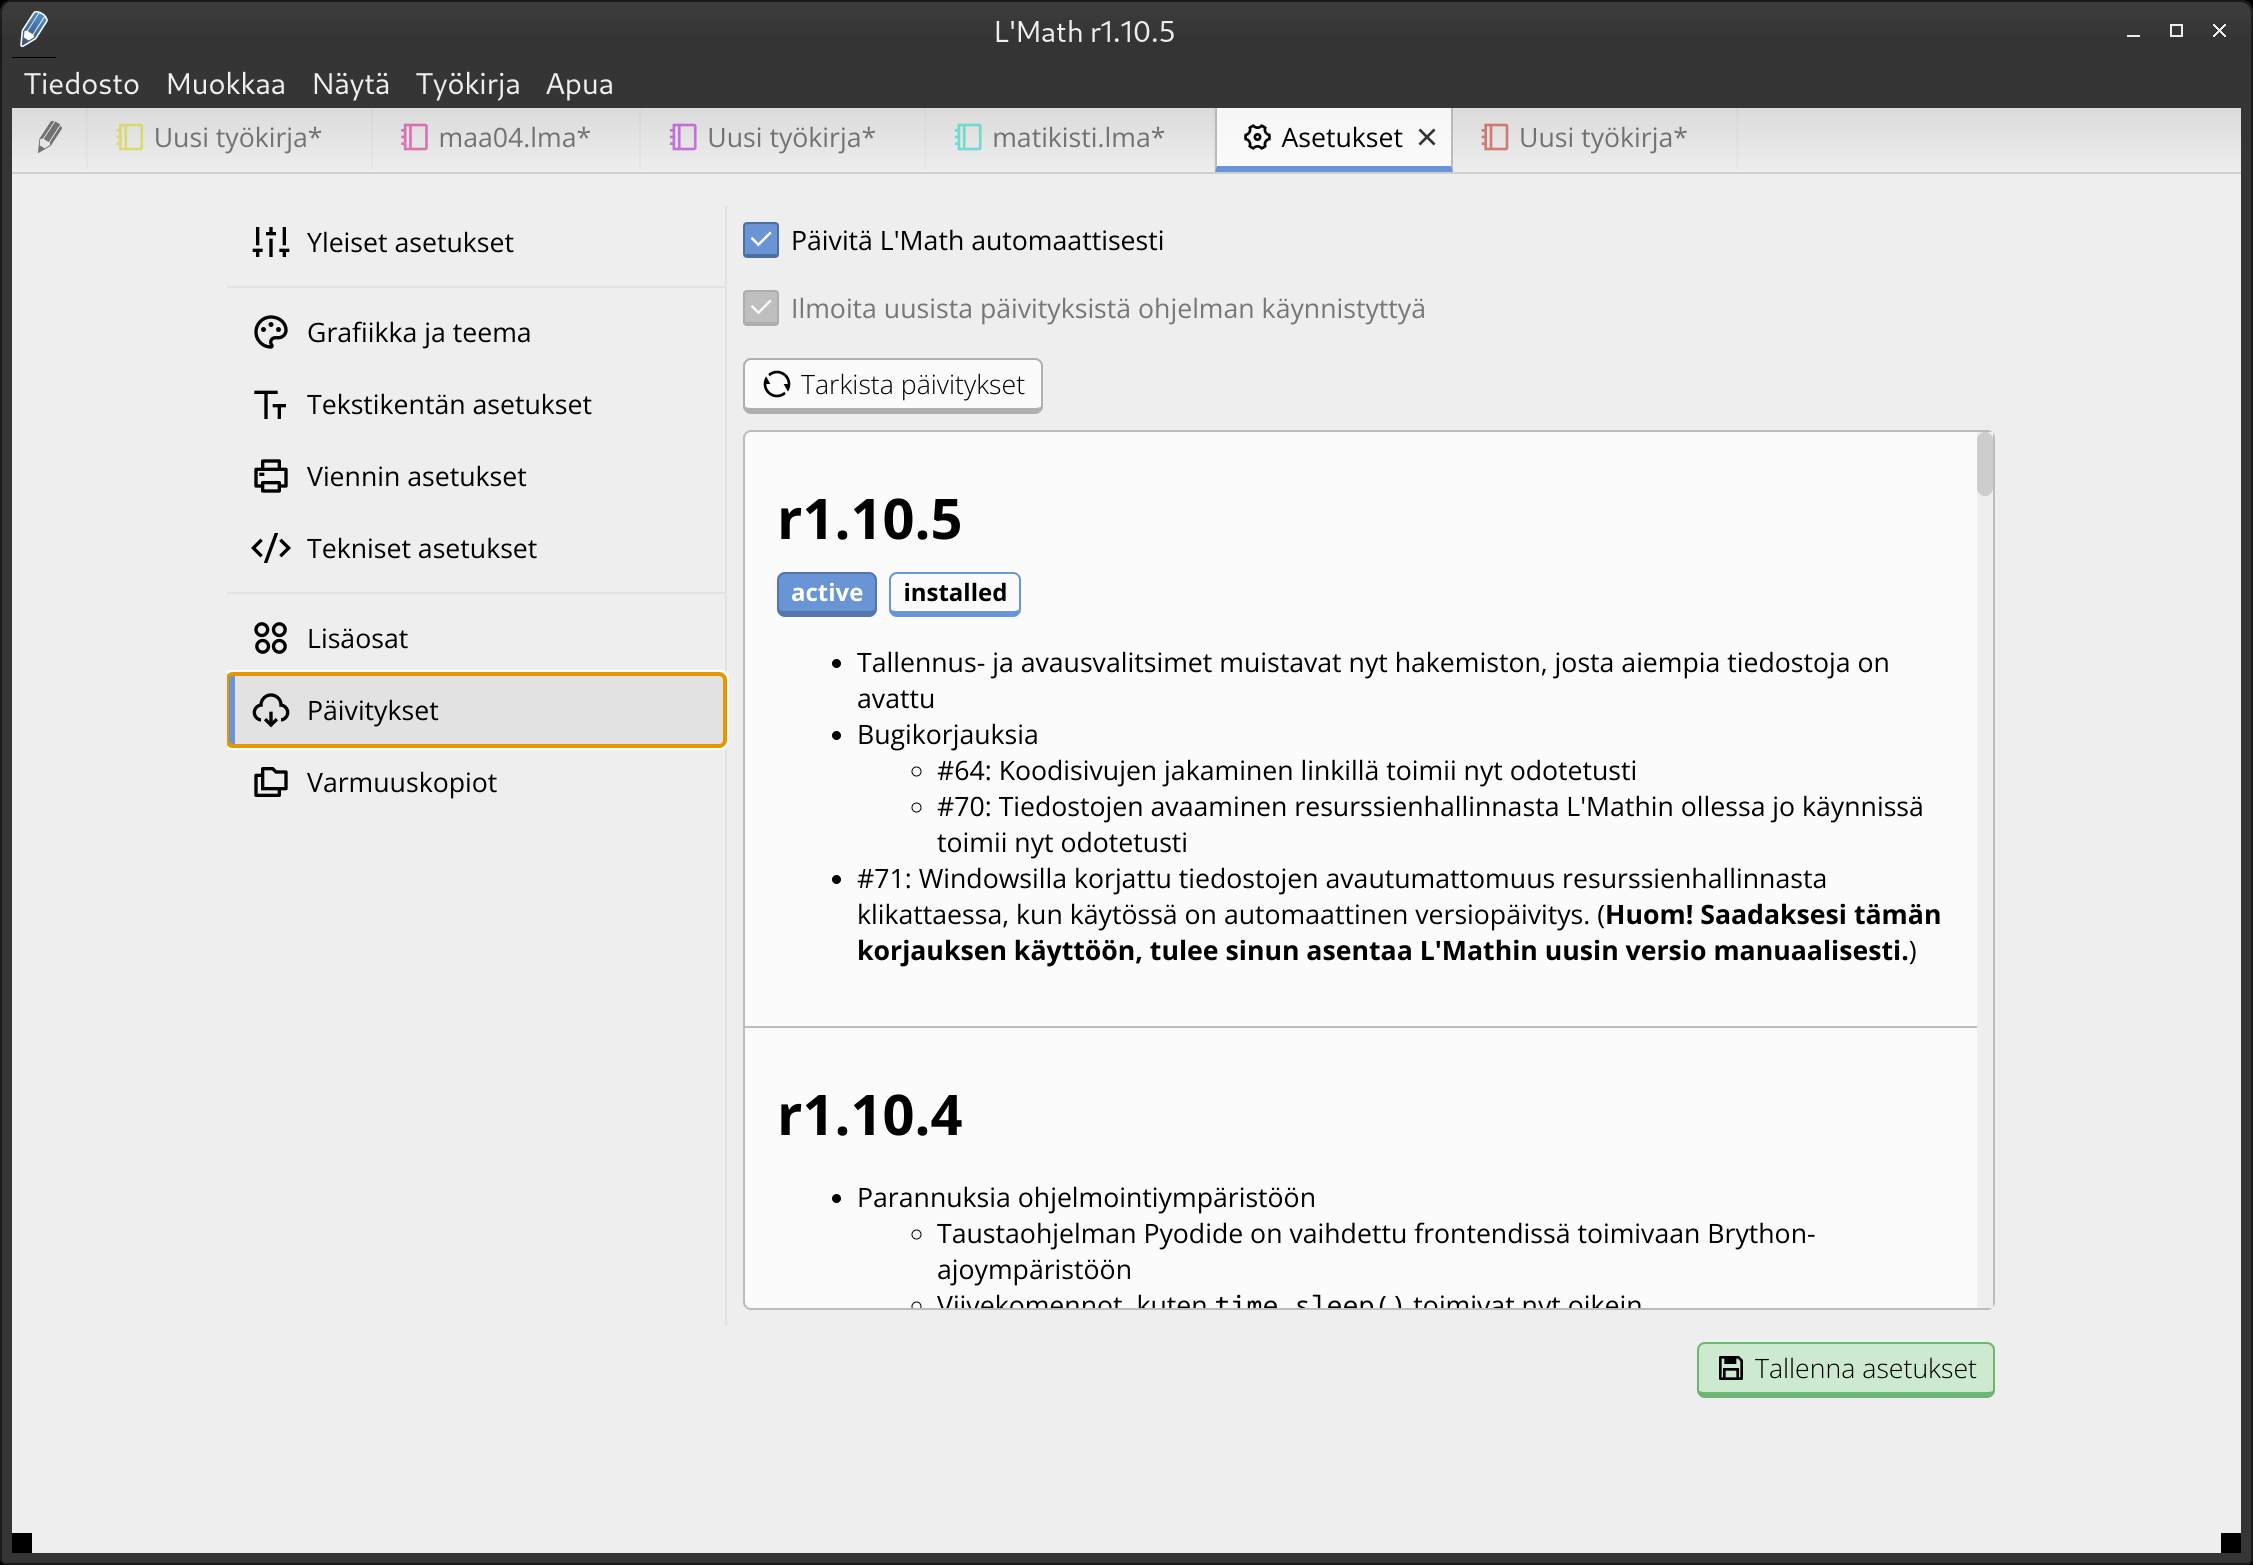Click 'Parannuksia ohjelmointiympäristöön' bullet text

(x=1086, y=1198)
